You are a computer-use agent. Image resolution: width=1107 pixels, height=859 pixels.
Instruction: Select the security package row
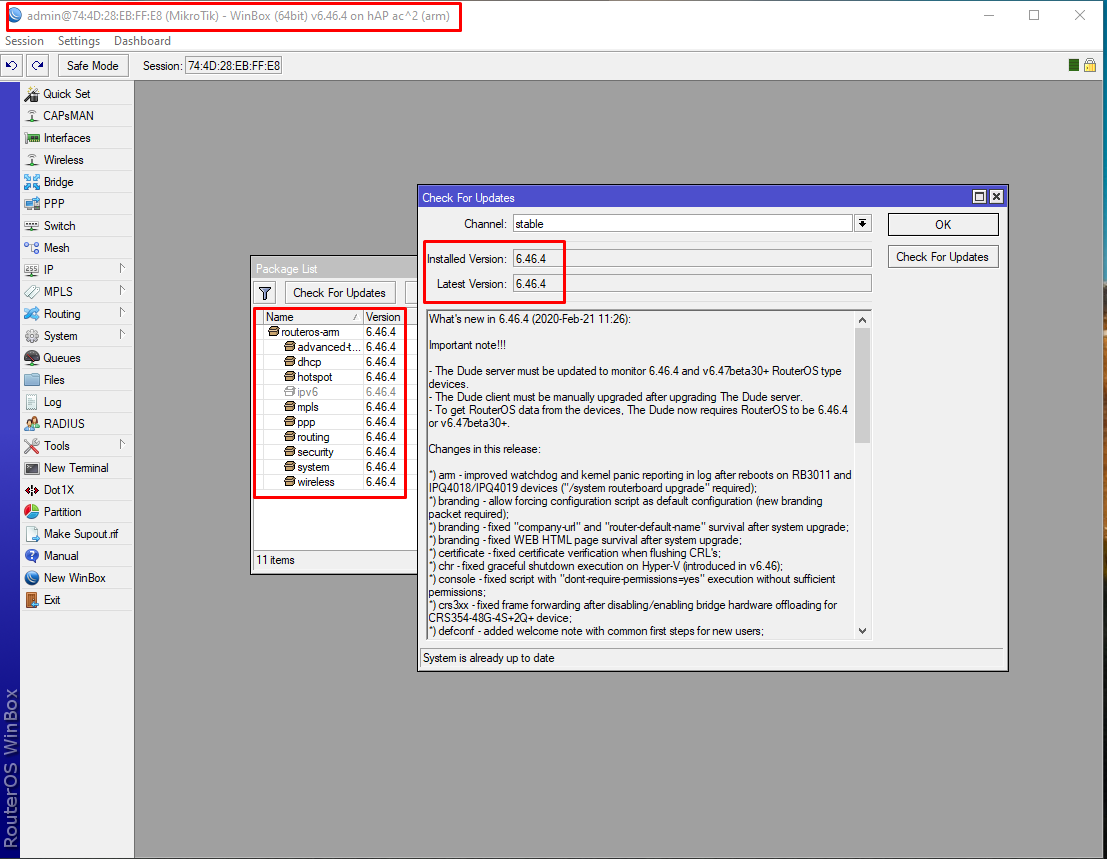click(x=330, y=452)
